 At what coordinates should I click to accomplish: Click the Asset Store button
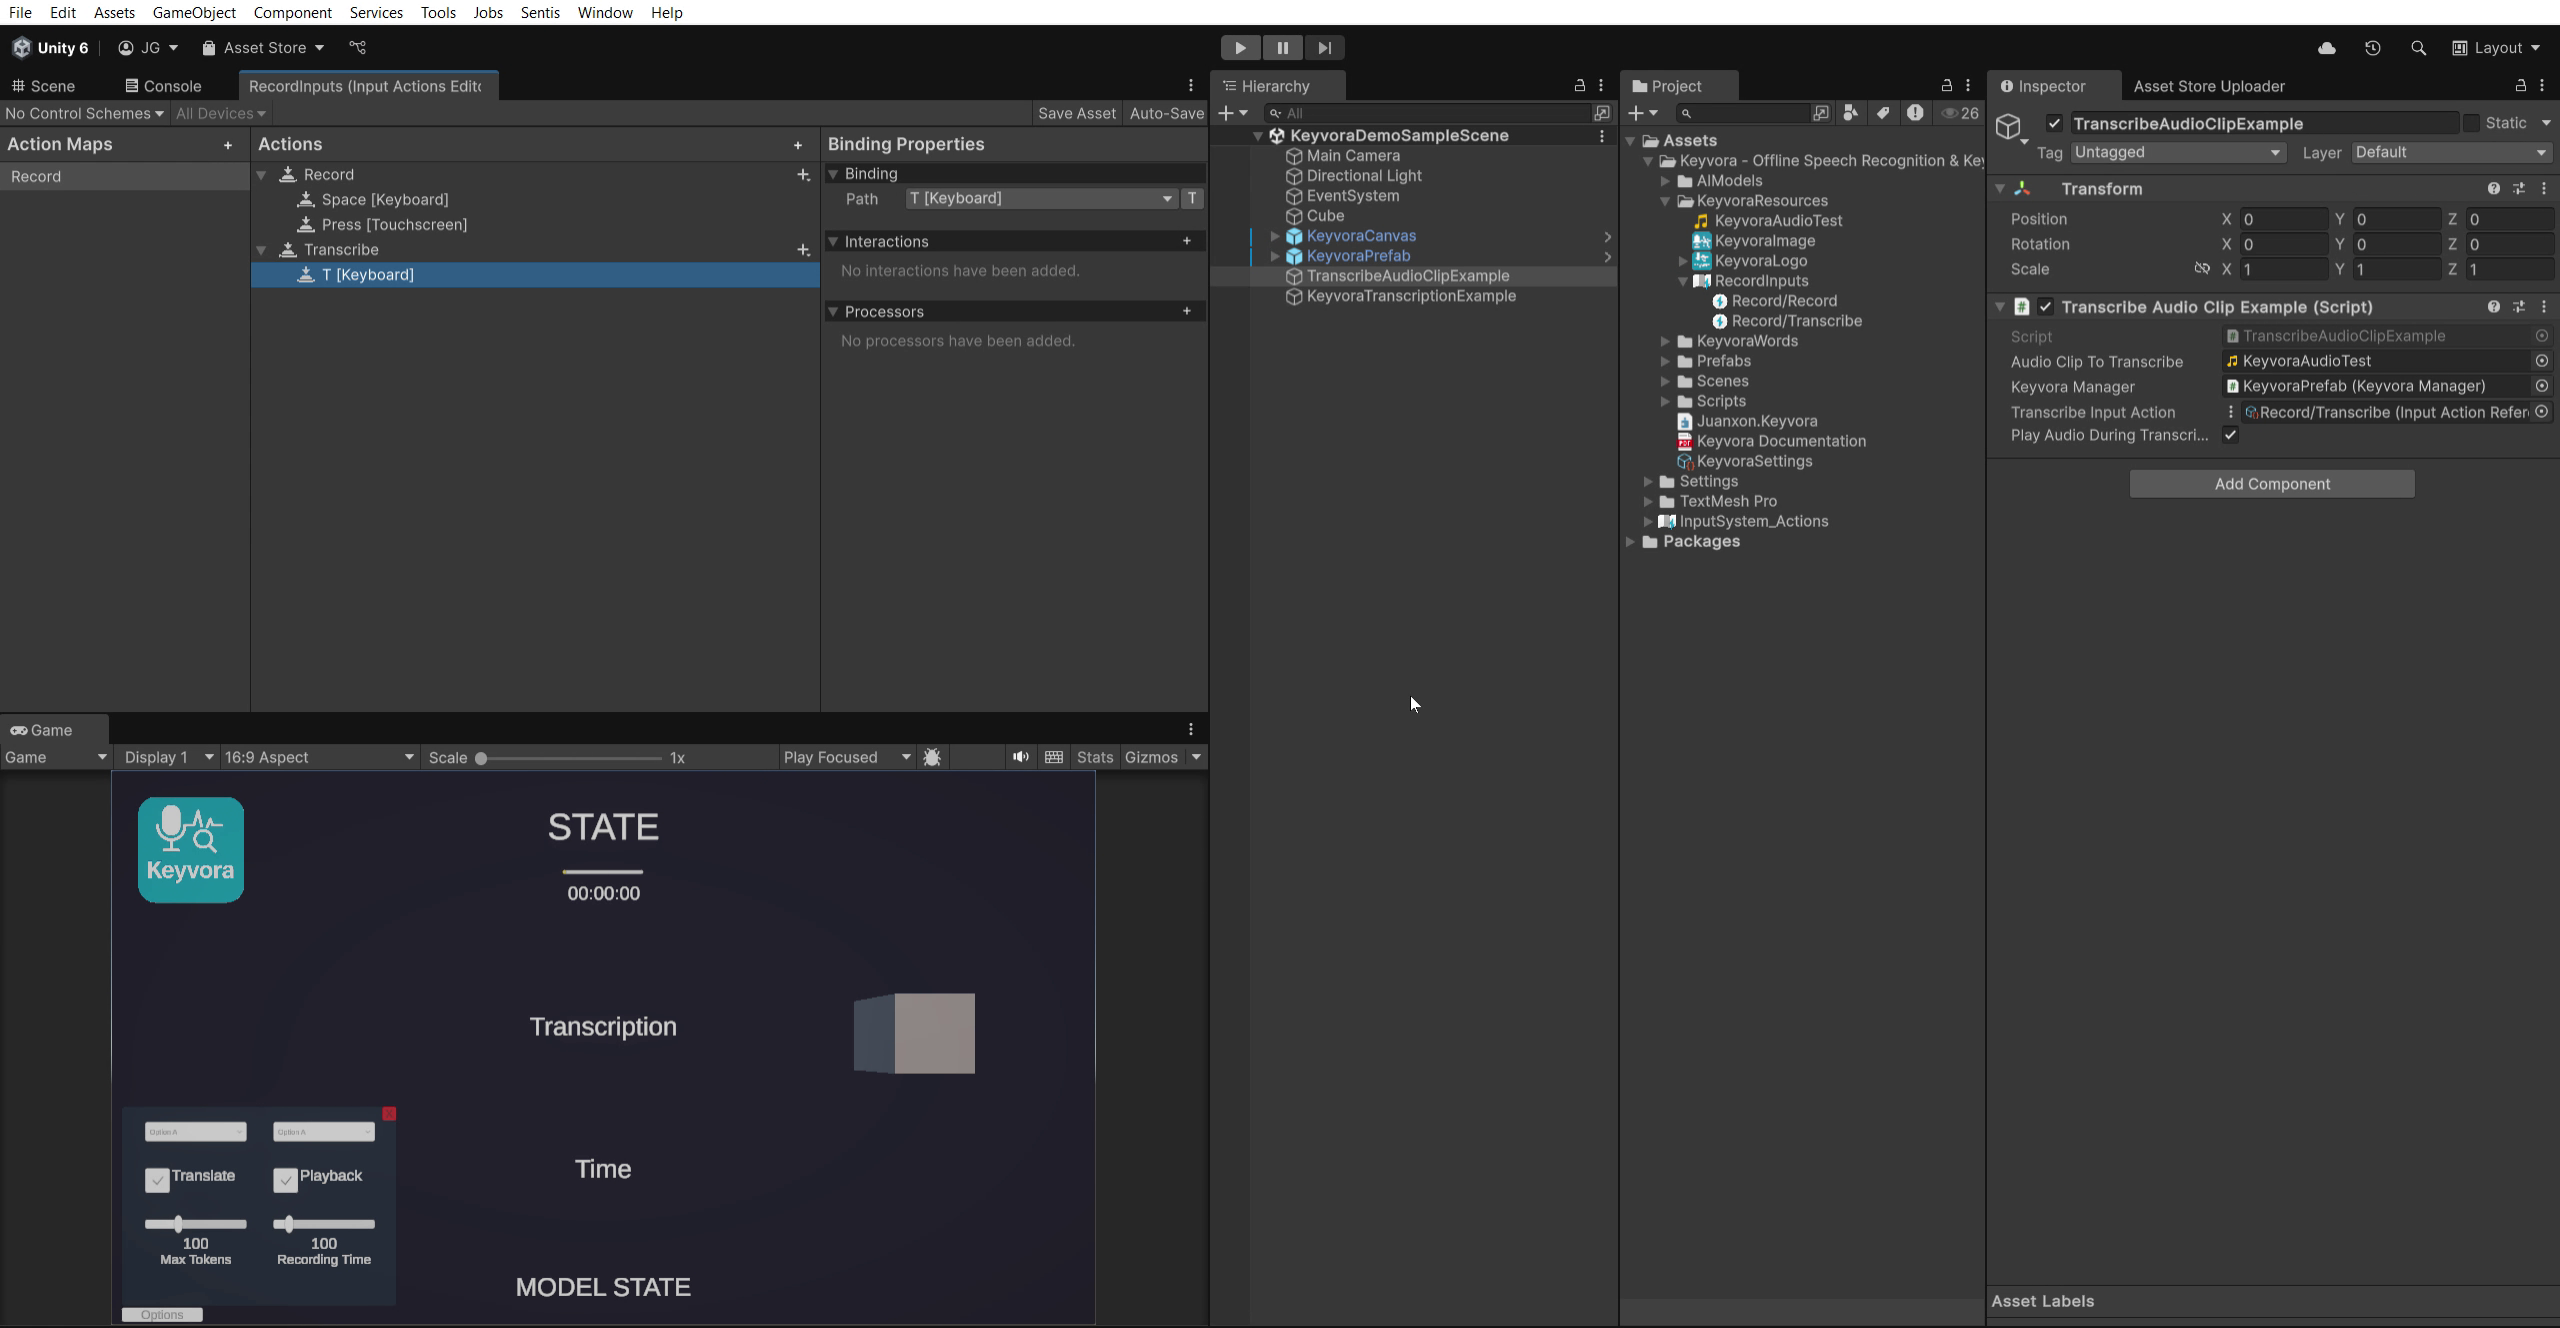tap(263, 48)
